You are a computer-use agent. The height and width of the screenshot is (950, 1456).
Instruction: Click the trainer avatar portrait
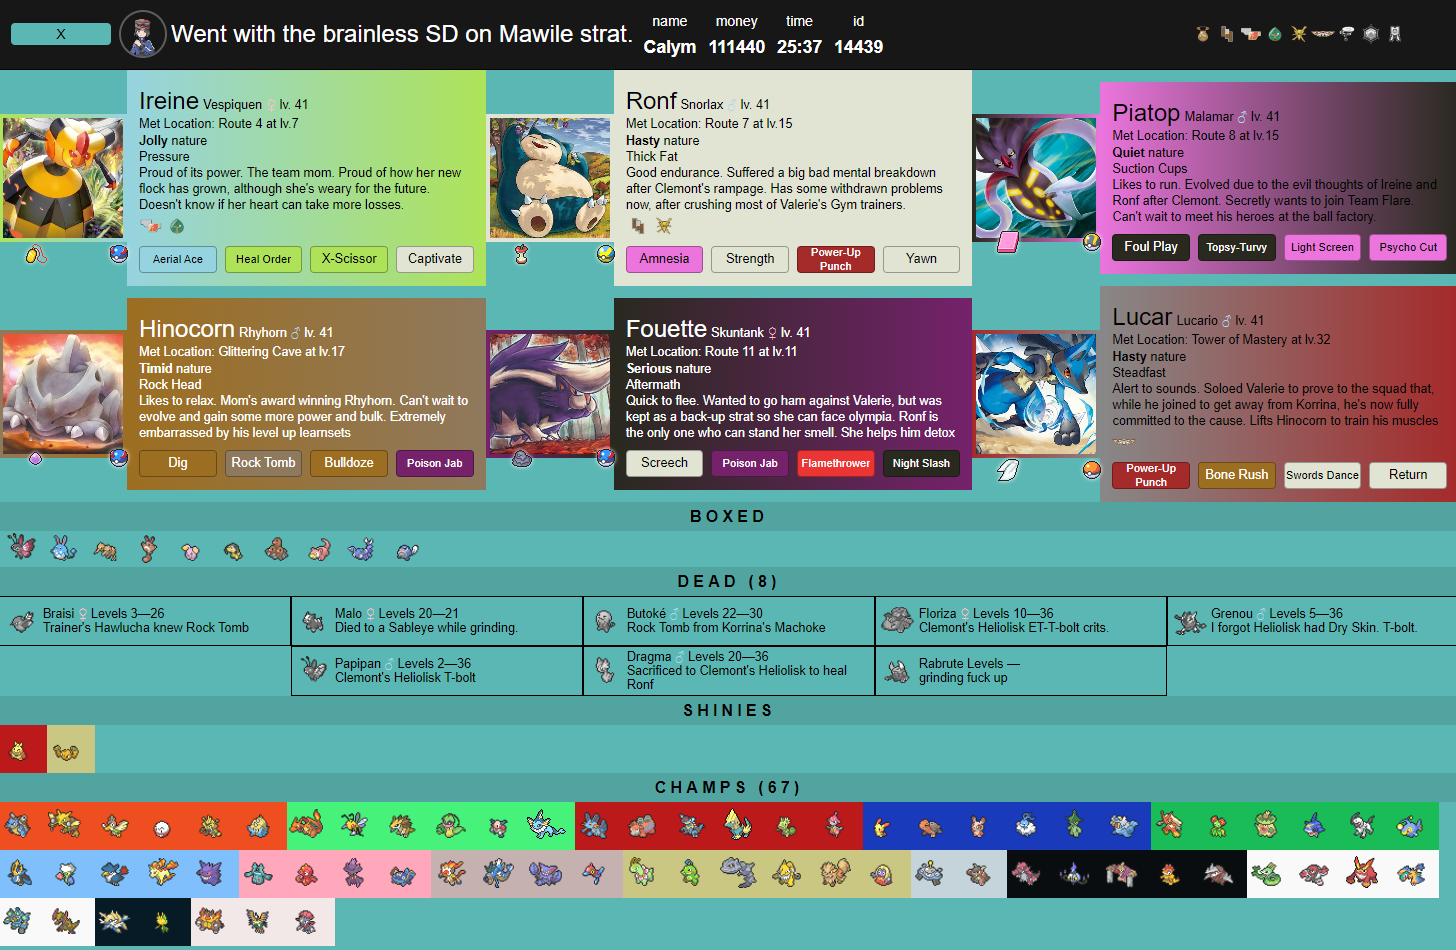coord(142,34)
